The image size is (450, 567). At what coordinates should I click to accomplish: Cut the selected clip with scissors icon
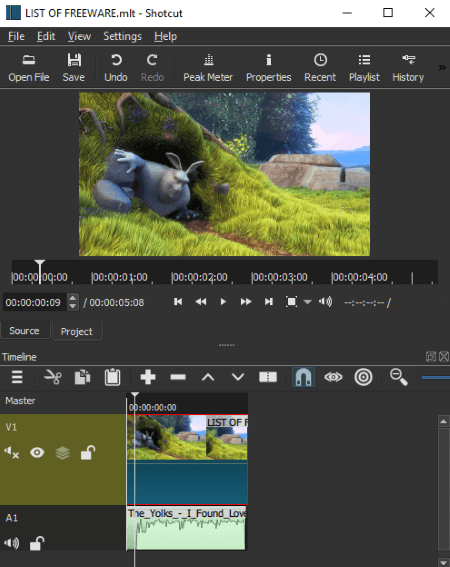point(53,377)
